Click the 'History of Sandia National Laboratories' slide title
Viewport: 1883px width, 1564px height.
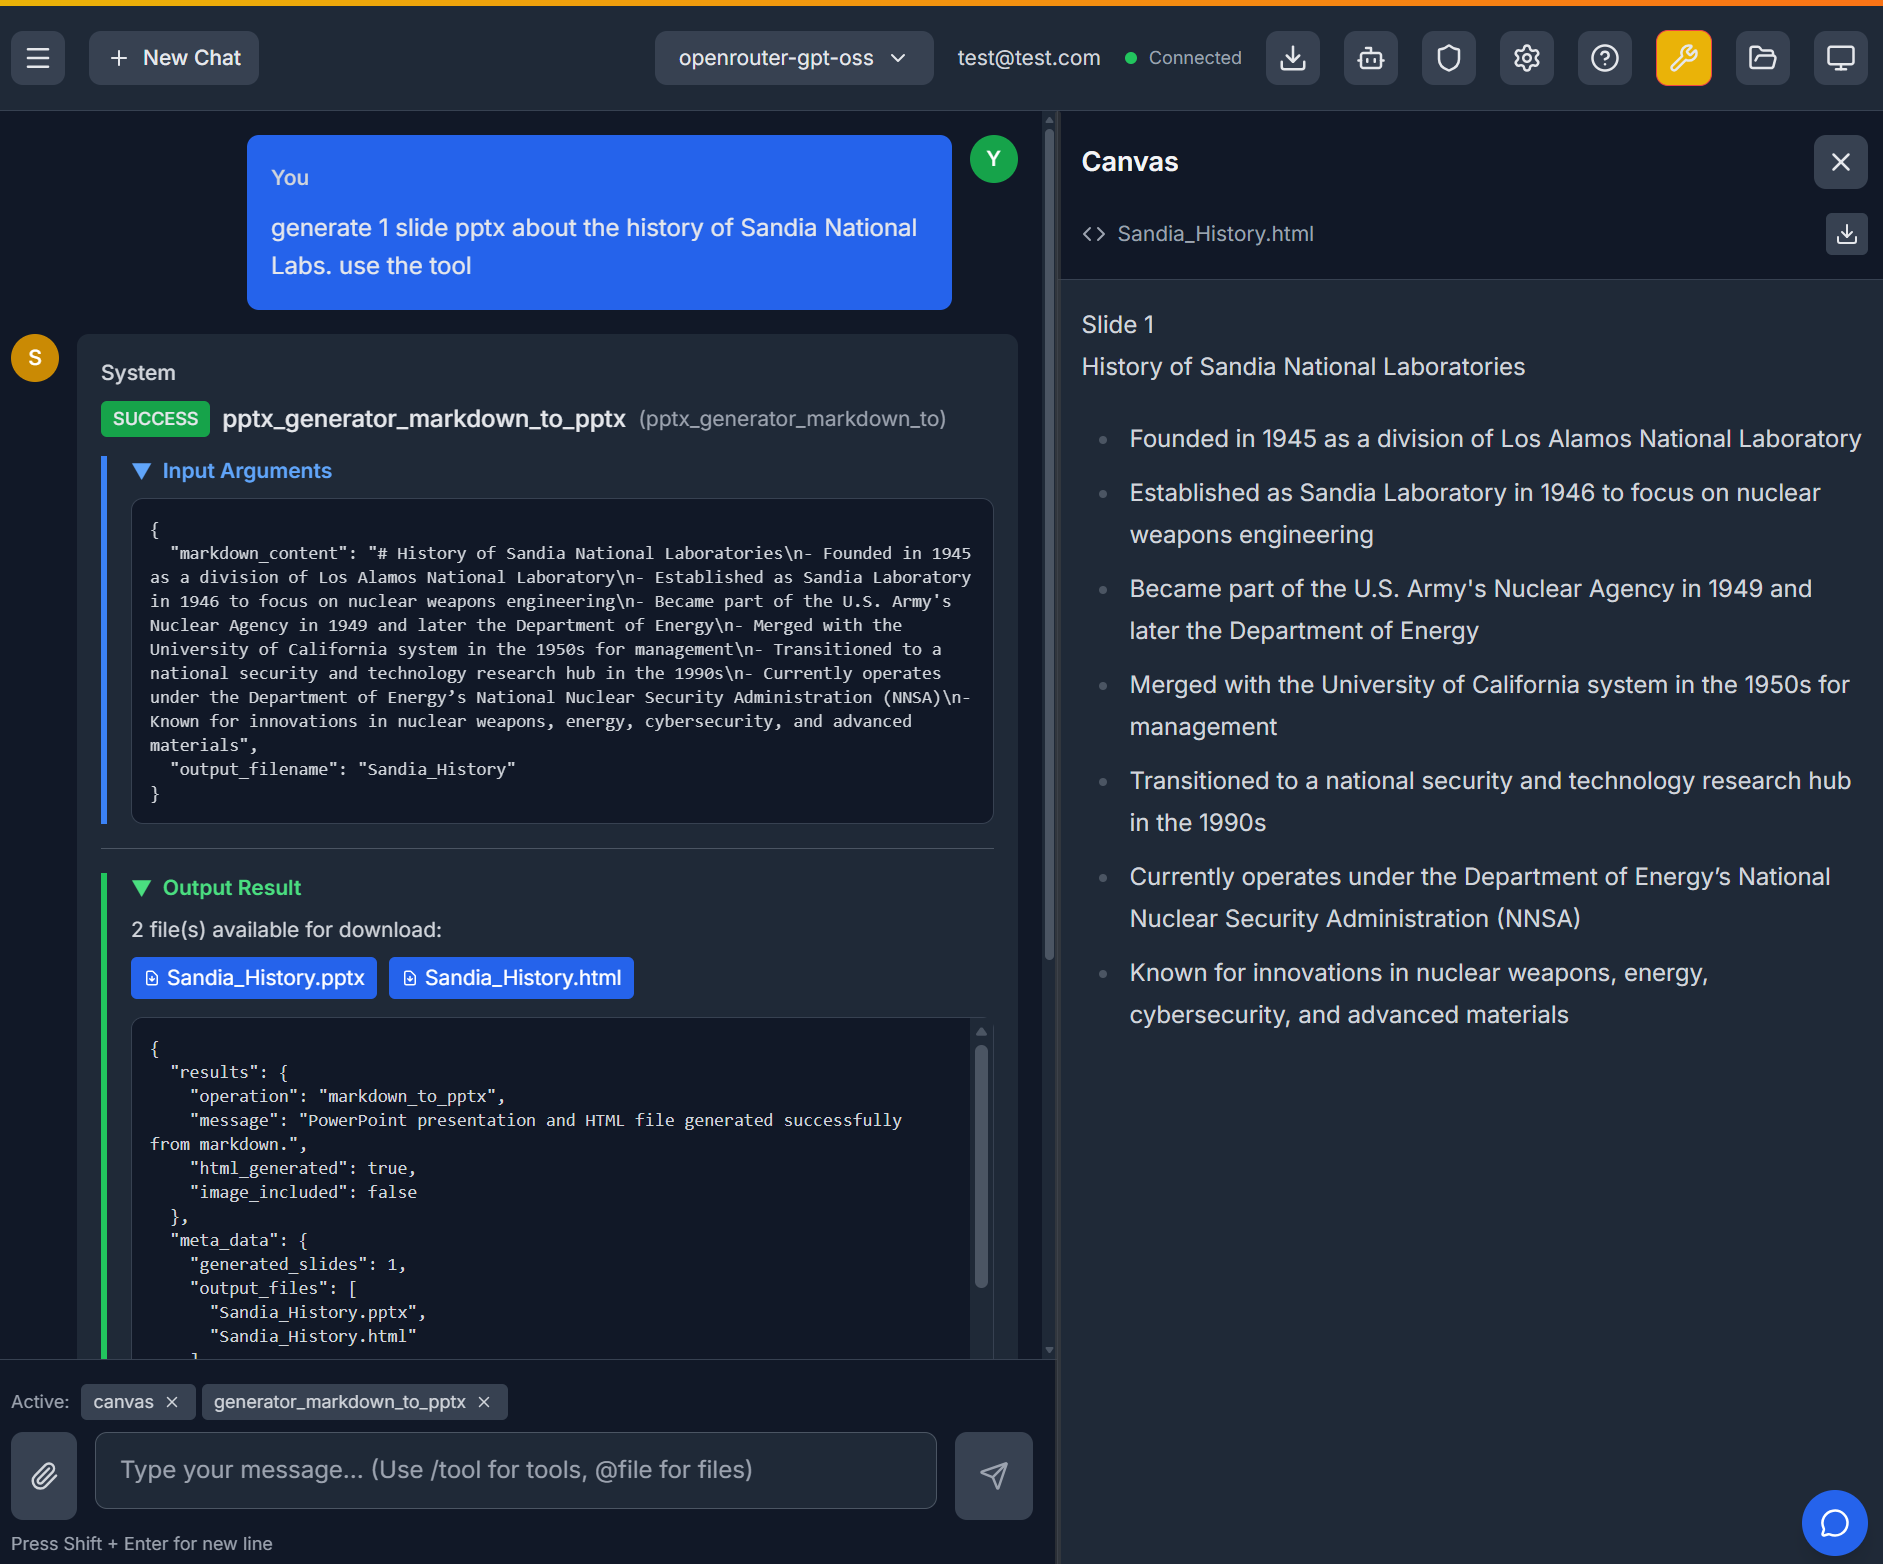click(x=1303, y=367)
